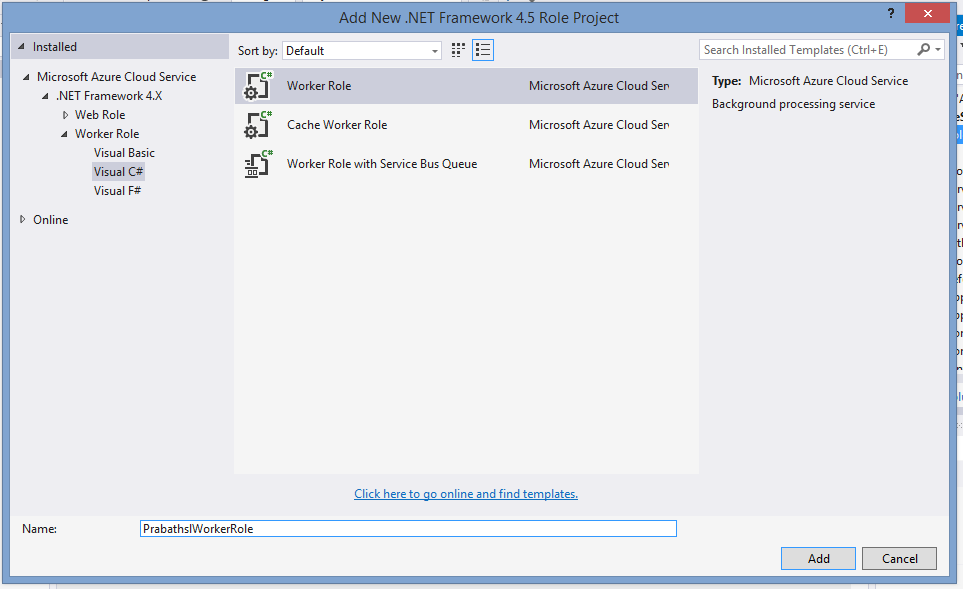Screen dimensions: 963x589
Task: Select the Worker Role template icon
Action: point(258,86)
